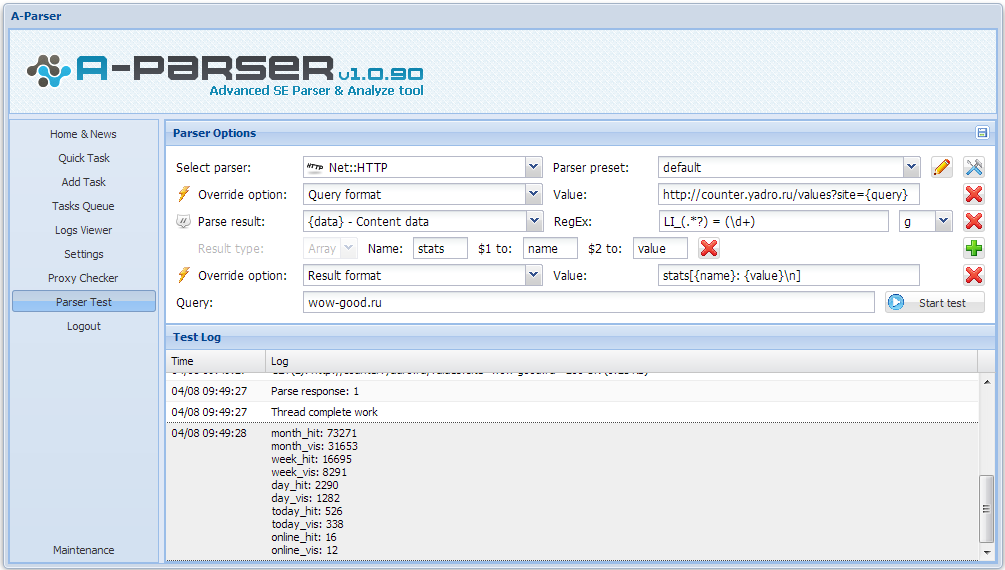Open Proxy Checker page
The width and height of the screenshot is (1005, 570).
[x=83, y=278]
